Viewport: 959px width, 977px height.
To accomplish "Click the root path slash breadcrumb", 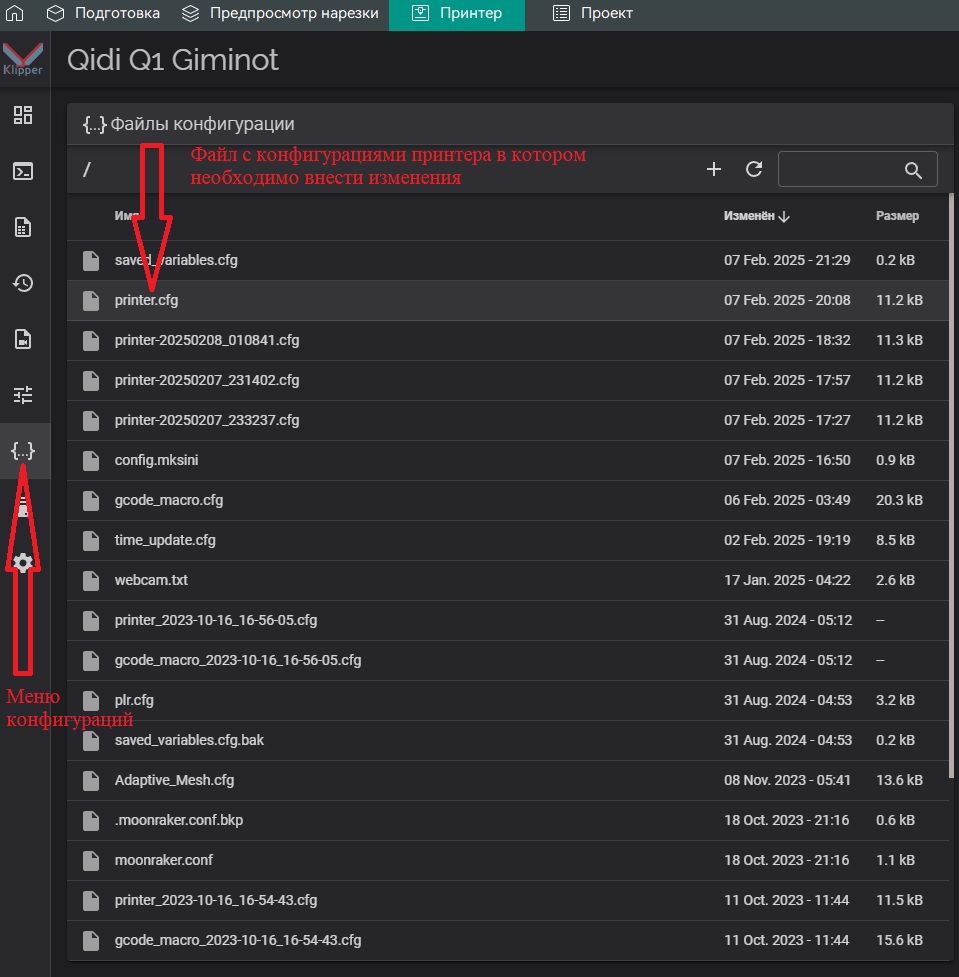I will [x=87, y=169].
